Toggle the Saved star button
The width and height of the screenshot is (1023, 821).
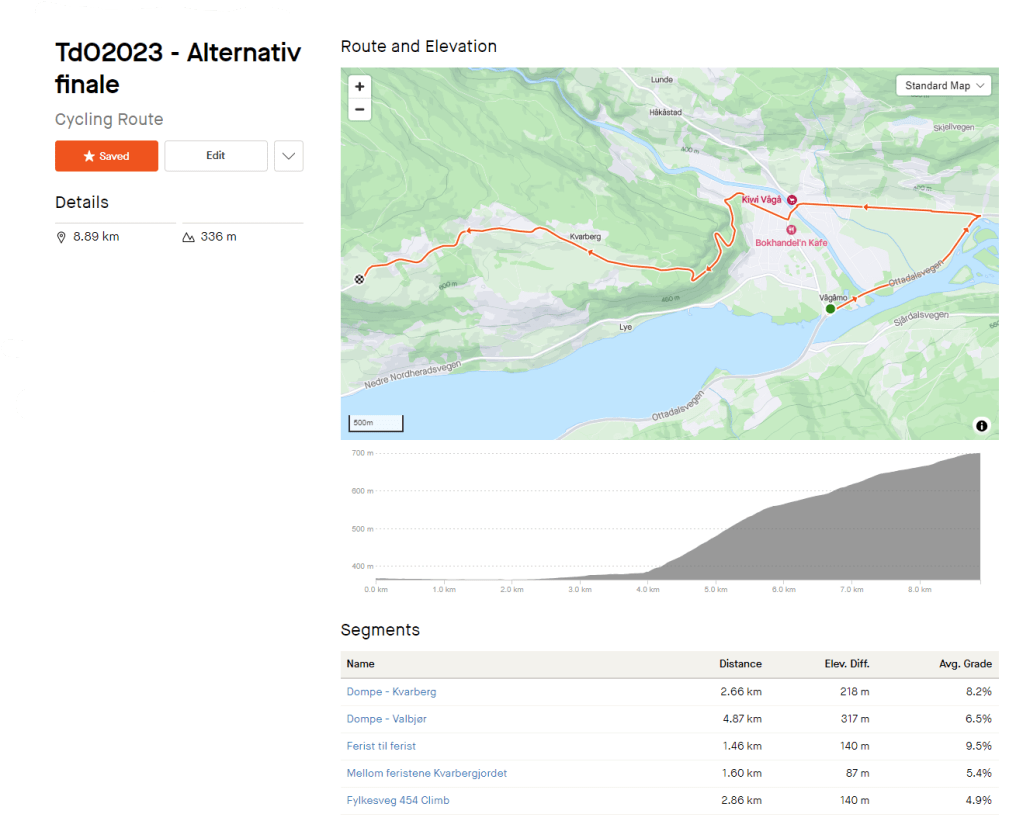point(106,156)
